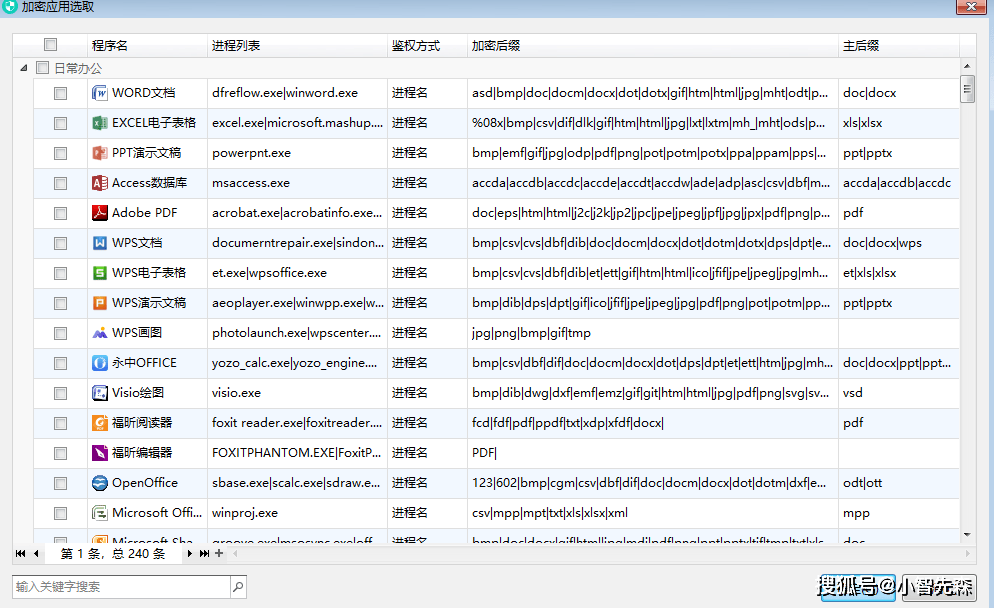Select the msaccess.exe process cell
The height and width of the screenshot is (608, 994).
[297, 183]
